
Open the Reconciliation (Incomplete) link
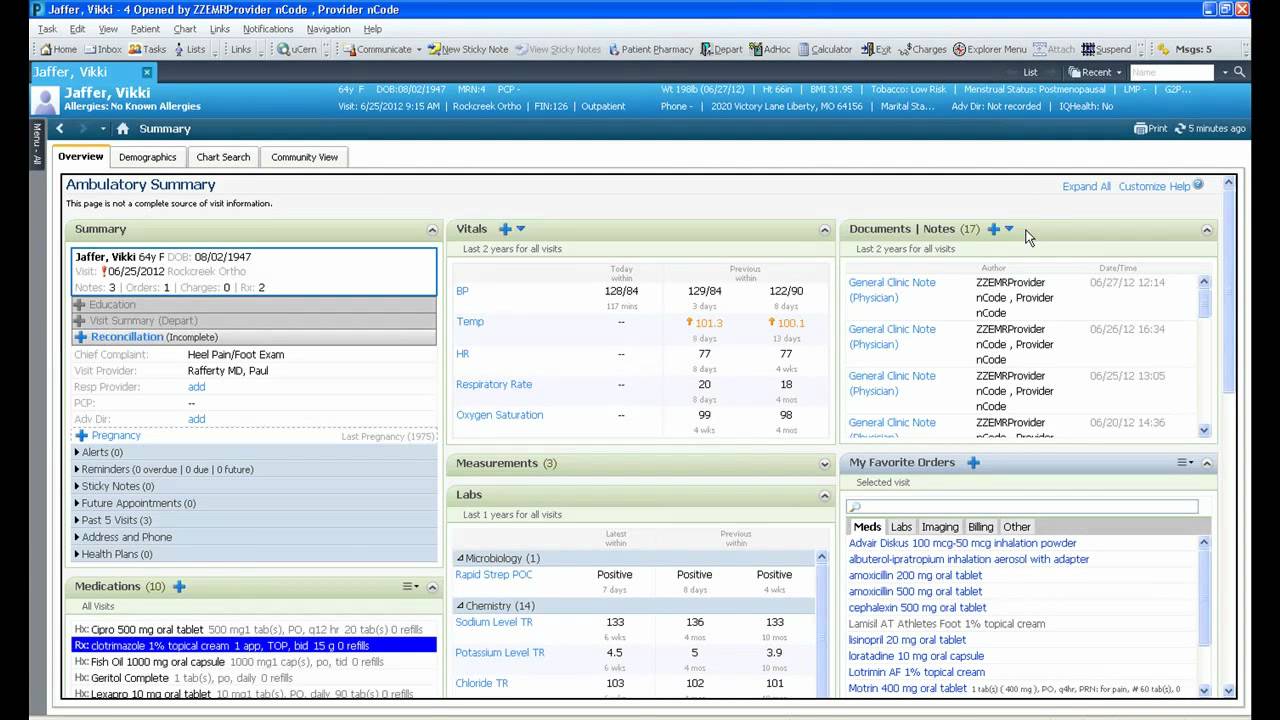[154, 337]
